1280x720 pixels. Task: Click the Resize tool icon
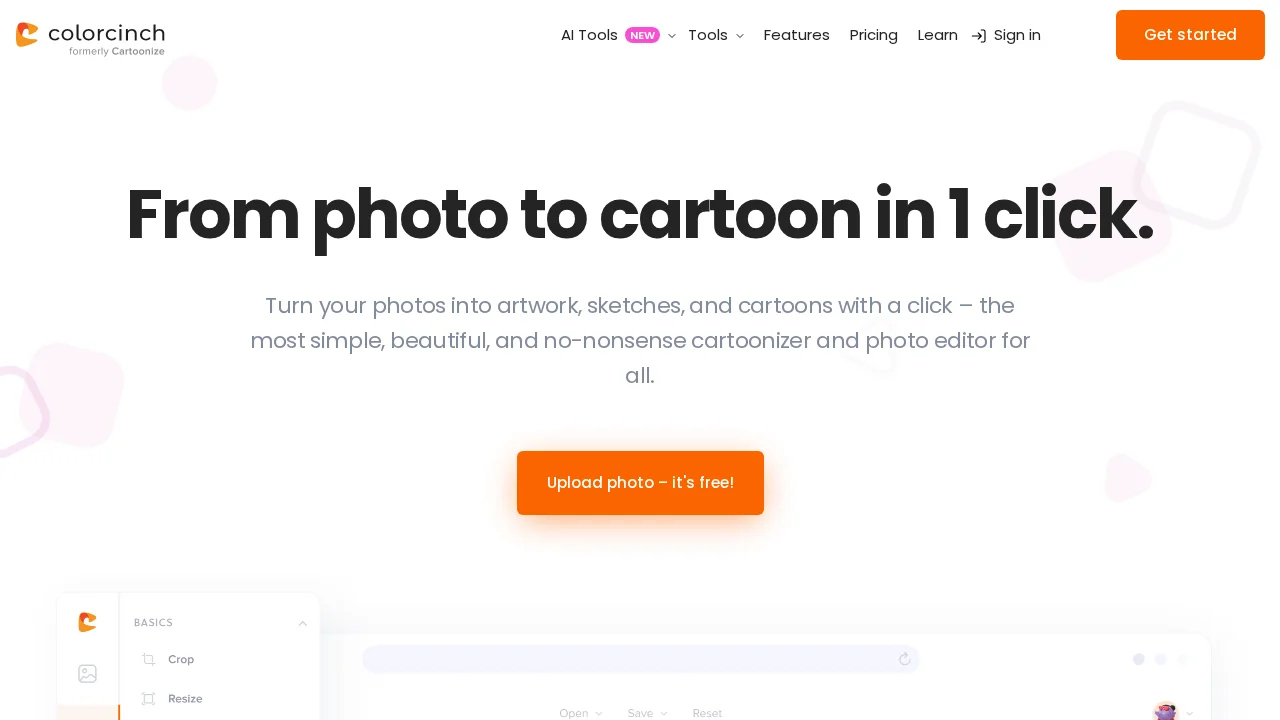[149, 699]
